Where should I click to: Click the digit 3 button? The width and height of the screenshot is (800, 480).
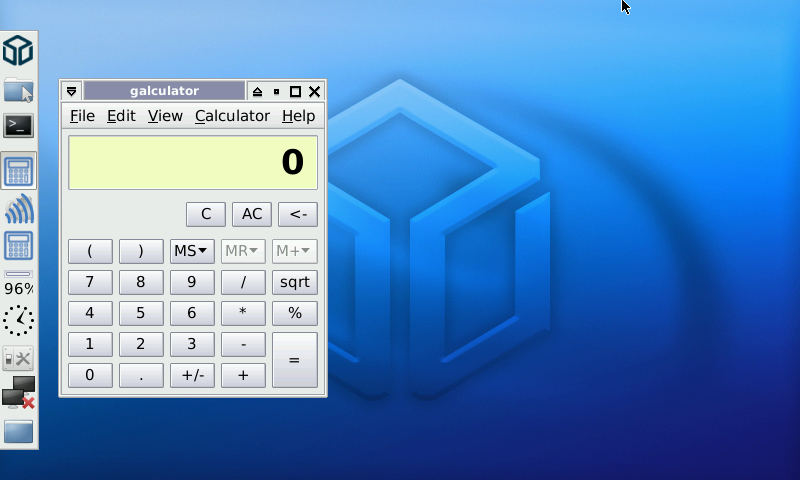tap(192, 344)
